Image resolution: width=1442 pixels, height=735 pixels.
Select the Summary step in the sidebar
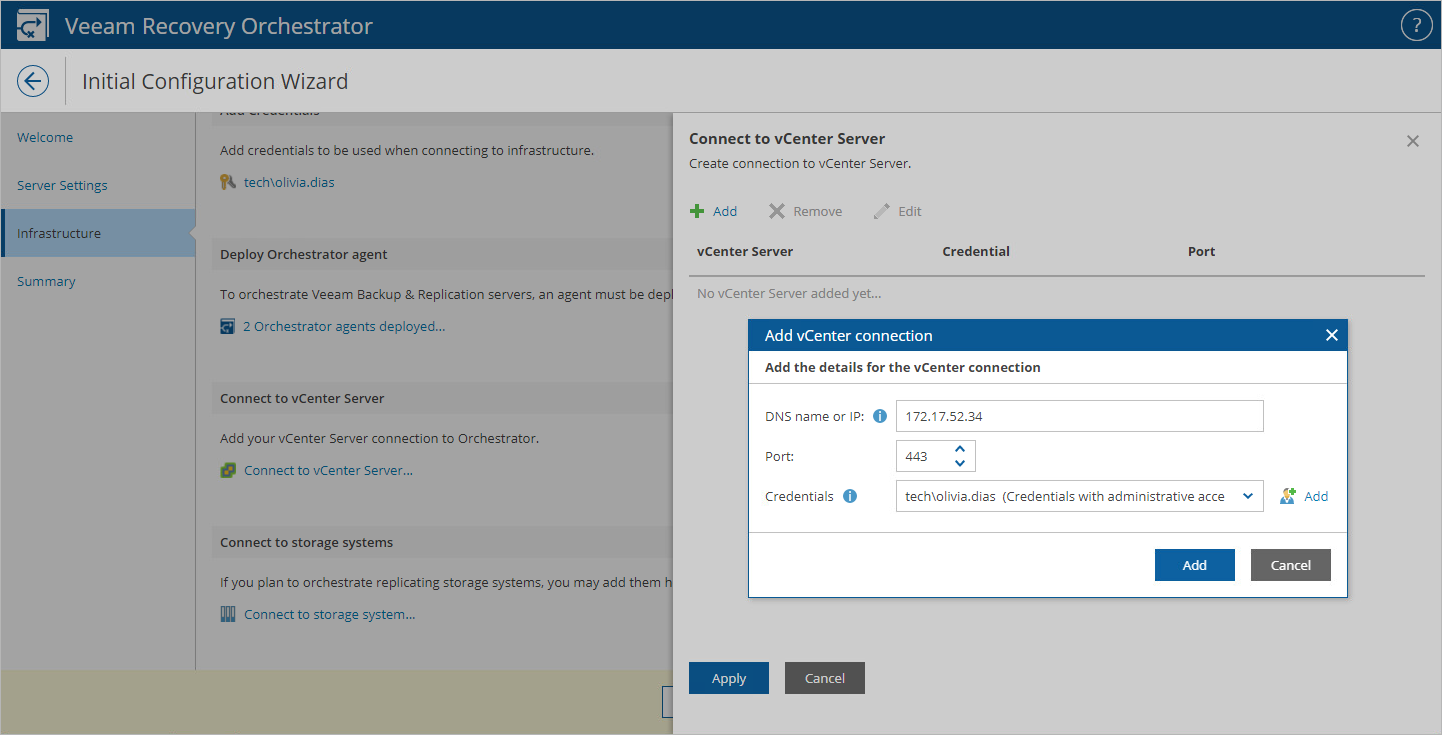click(x=46, y=281)
